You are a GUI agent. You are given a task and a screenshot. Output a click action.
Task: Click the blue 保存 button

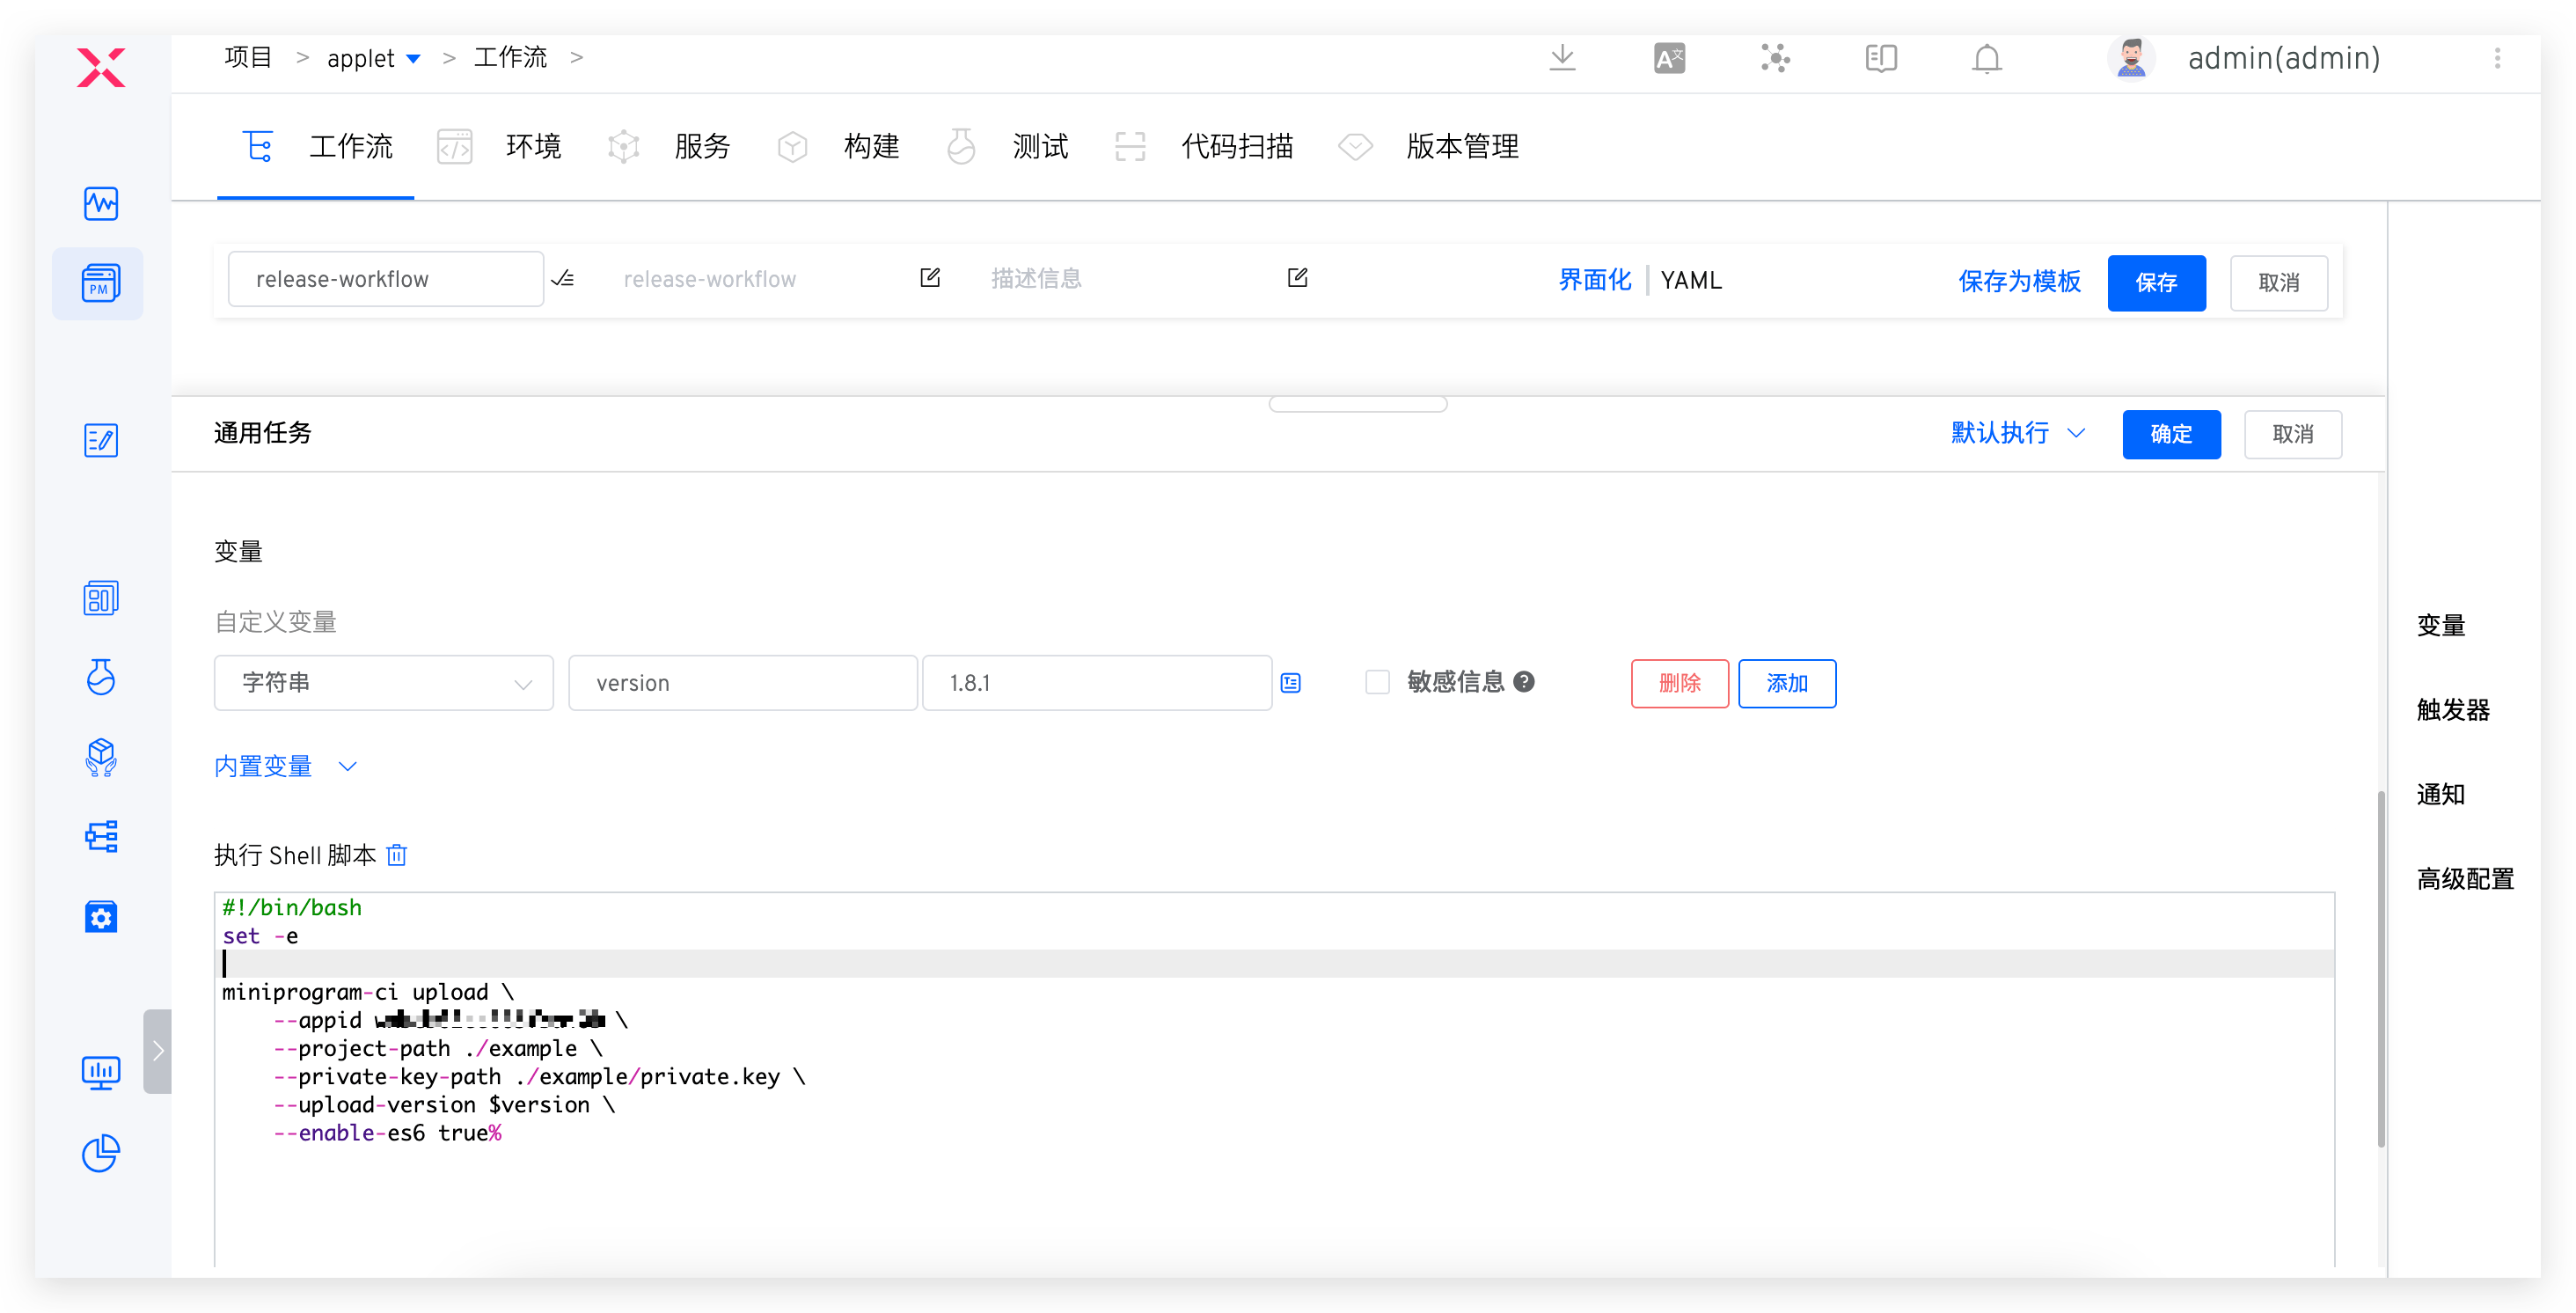[2156, 283]
